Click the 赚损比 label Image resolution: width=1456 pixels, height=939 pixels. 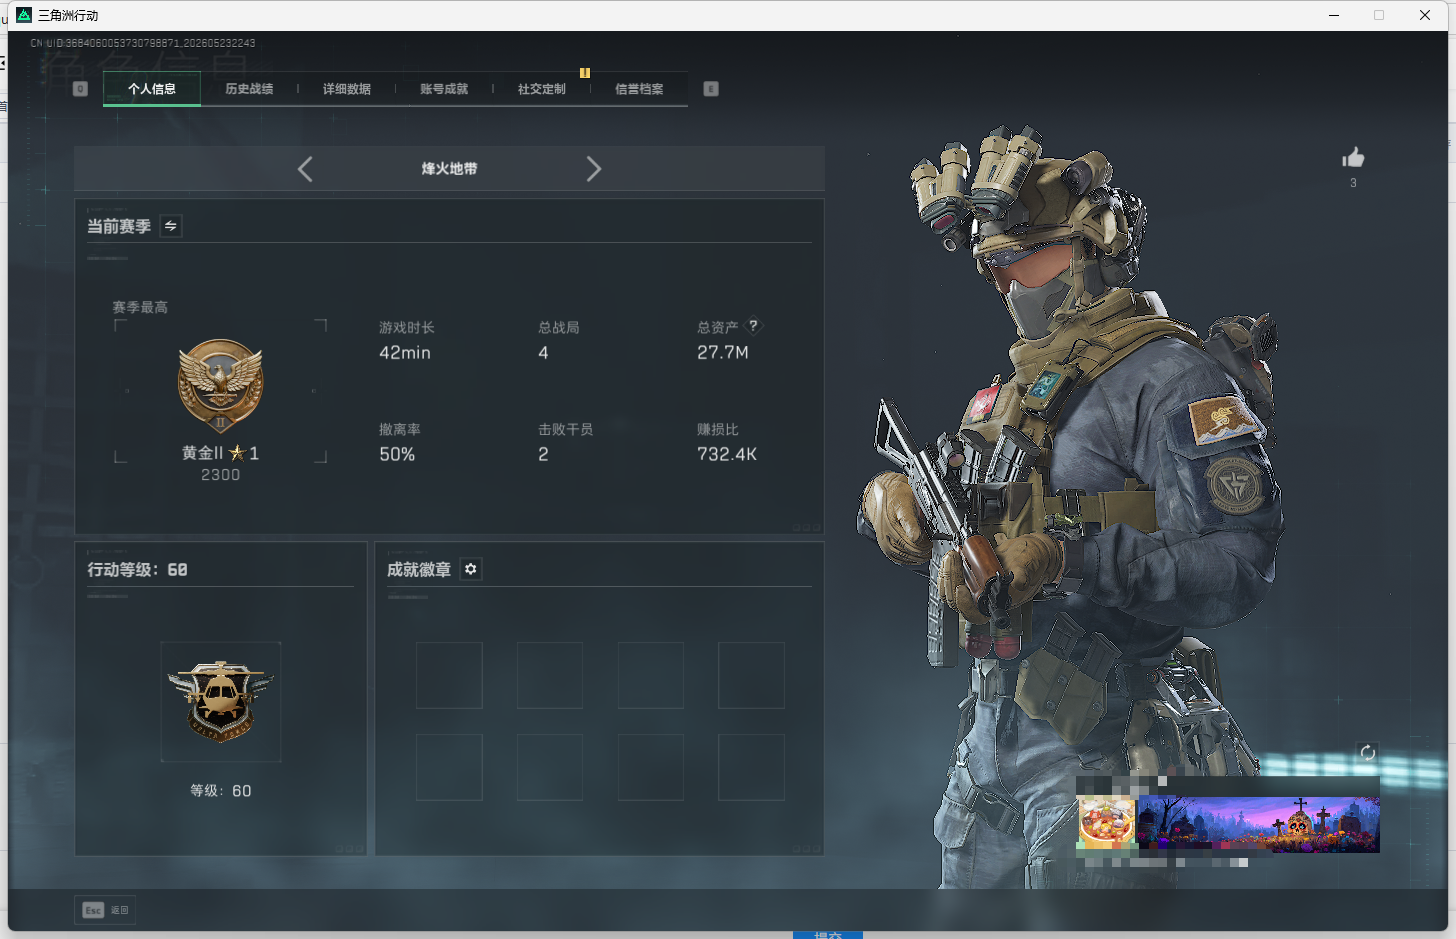pyautogui.click(x=718, y=430)
